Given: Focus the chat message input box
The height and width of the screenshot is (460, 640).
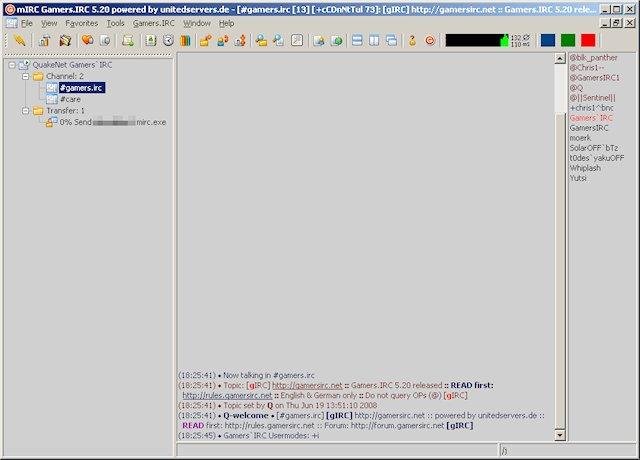Looking at the screenshot, I should coord(337,450).
